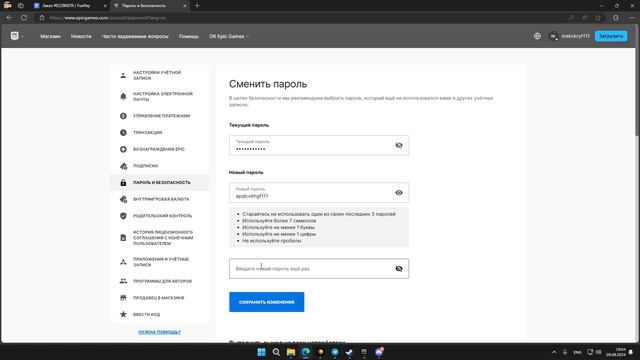Open File Explorer from the taskbar
This screenshot has height=360, width=640.
tap(291, 352)
